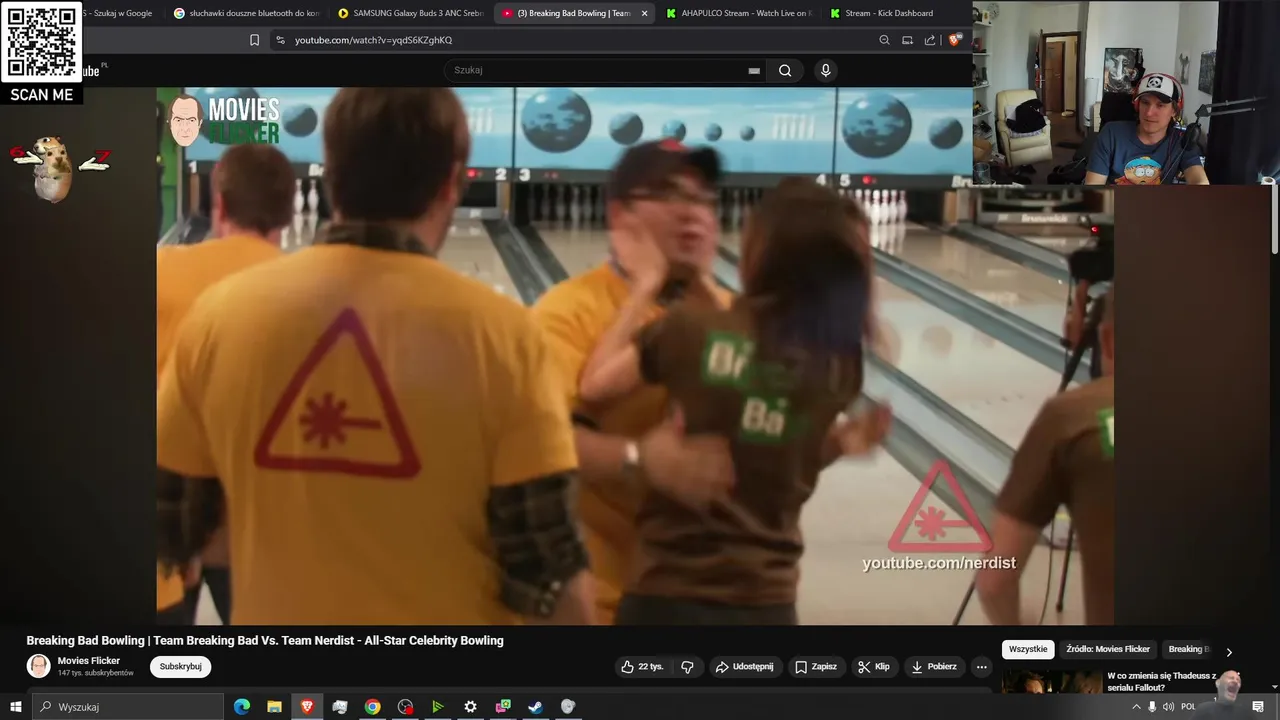This screenshot has width=1280, height=720.
Task: Launch Microsoft Edge from taskbar
Action: (242, 707)
